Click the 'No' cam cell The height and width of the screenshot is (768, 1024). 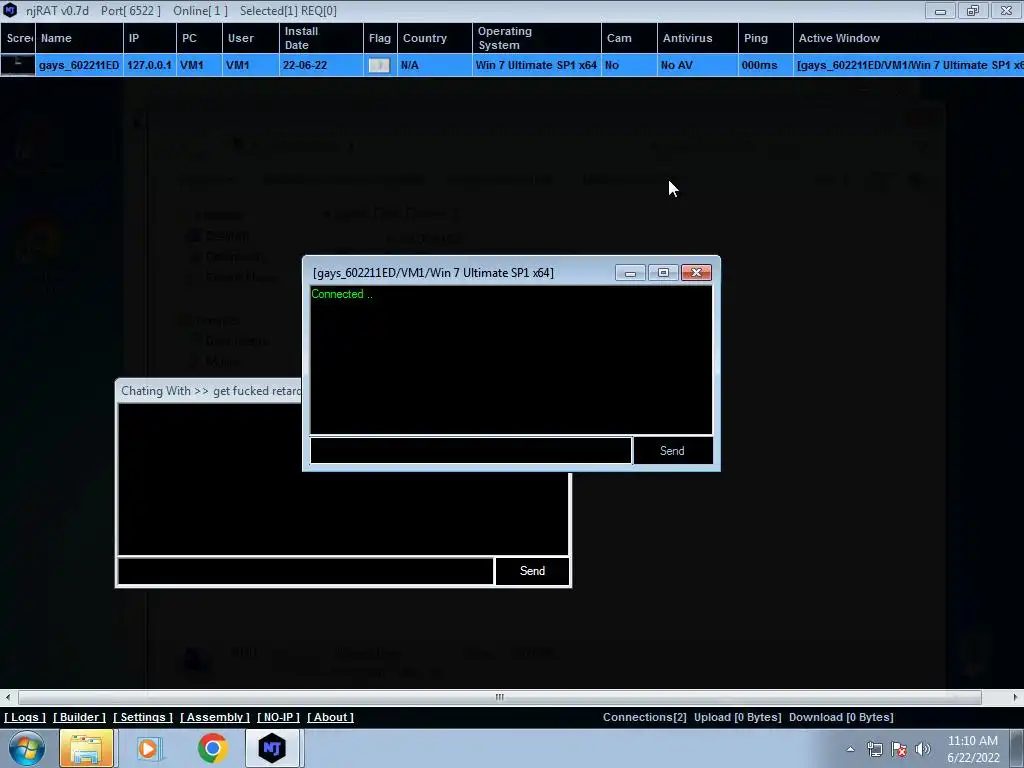[x=629, y=65]
